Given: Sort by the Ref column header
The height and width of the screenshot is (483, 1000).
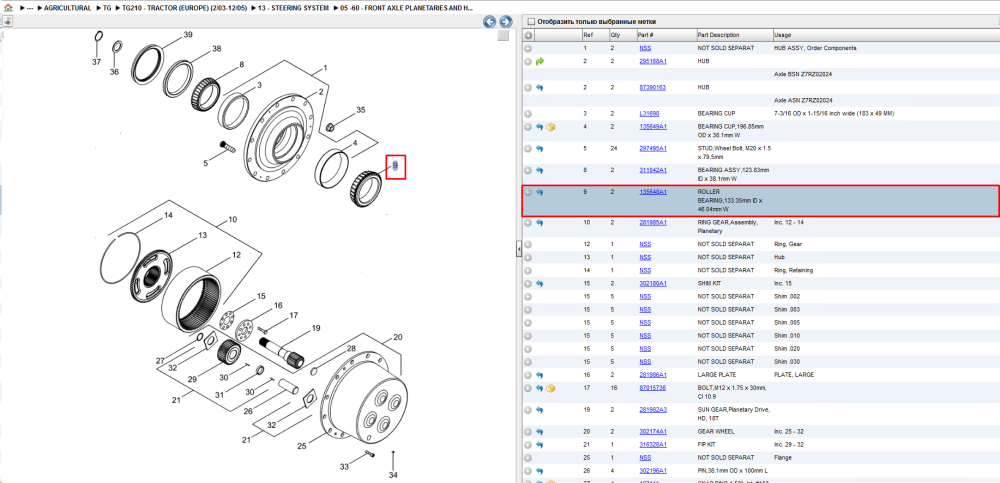Looking at the screenshot, I should pos(587,35).
